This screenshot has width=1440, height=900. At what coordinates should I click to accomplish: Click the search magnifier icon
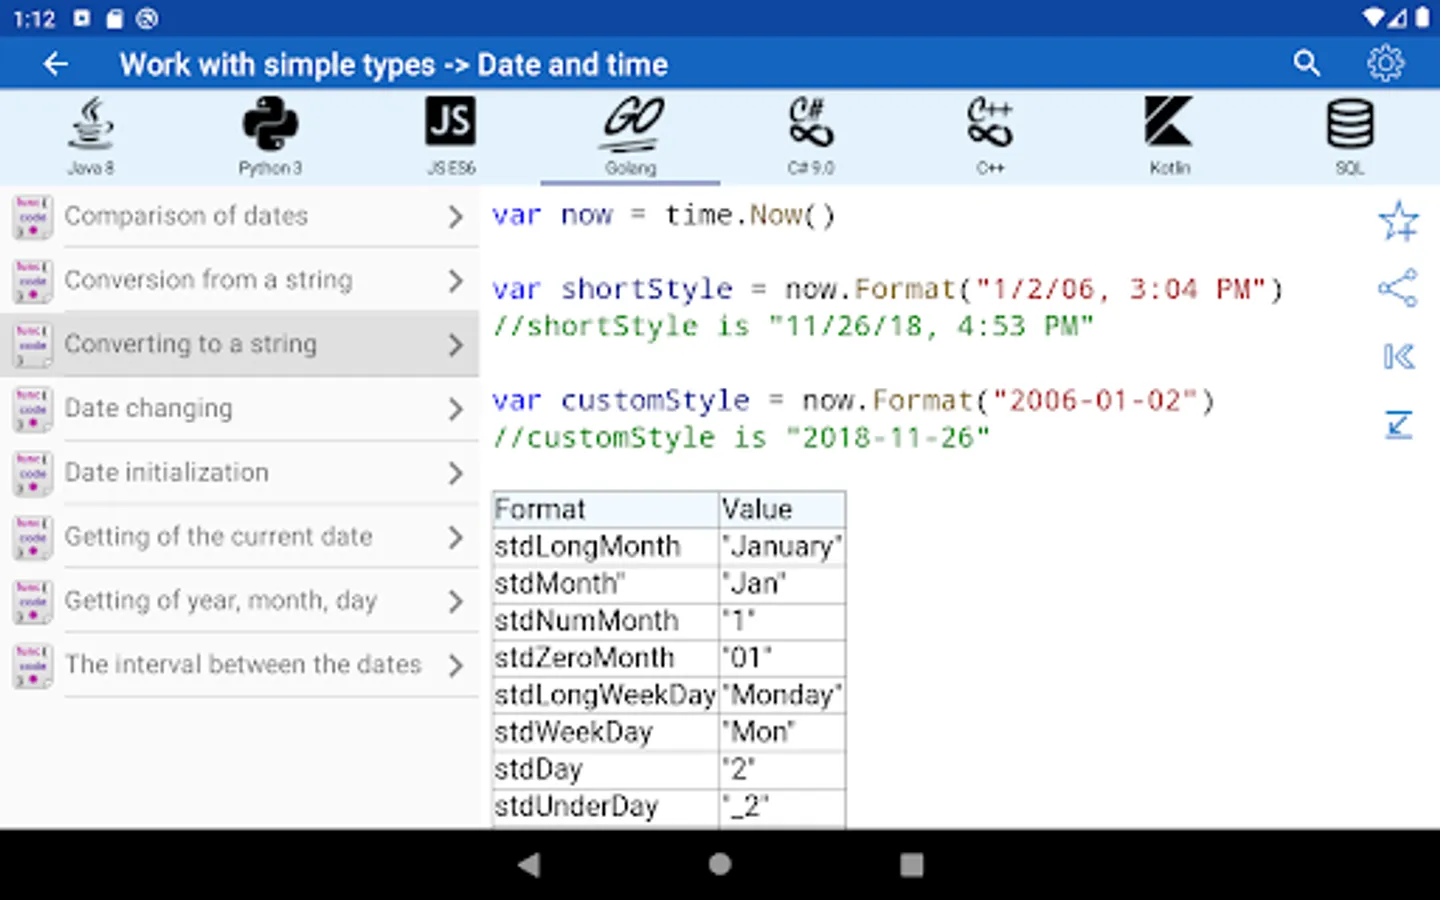coord(1306,64)
